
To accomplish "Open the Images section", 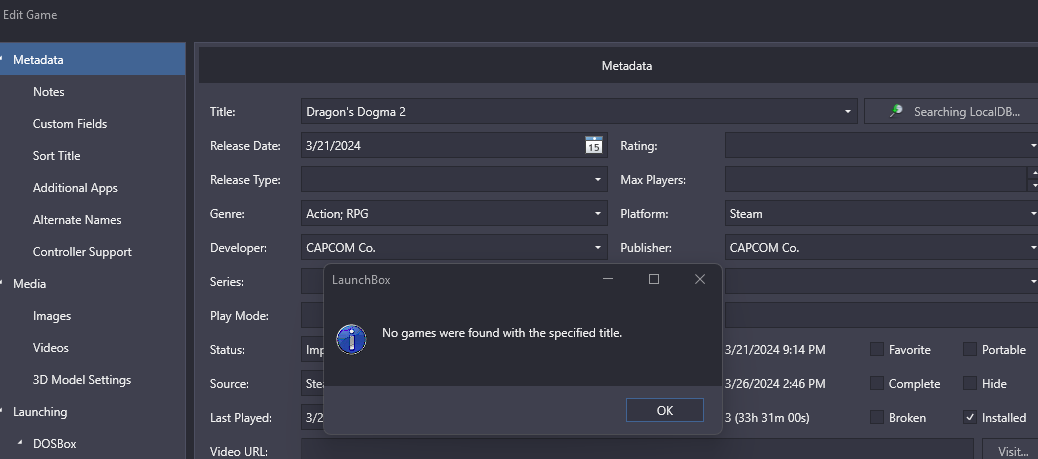I will (52, 316).
